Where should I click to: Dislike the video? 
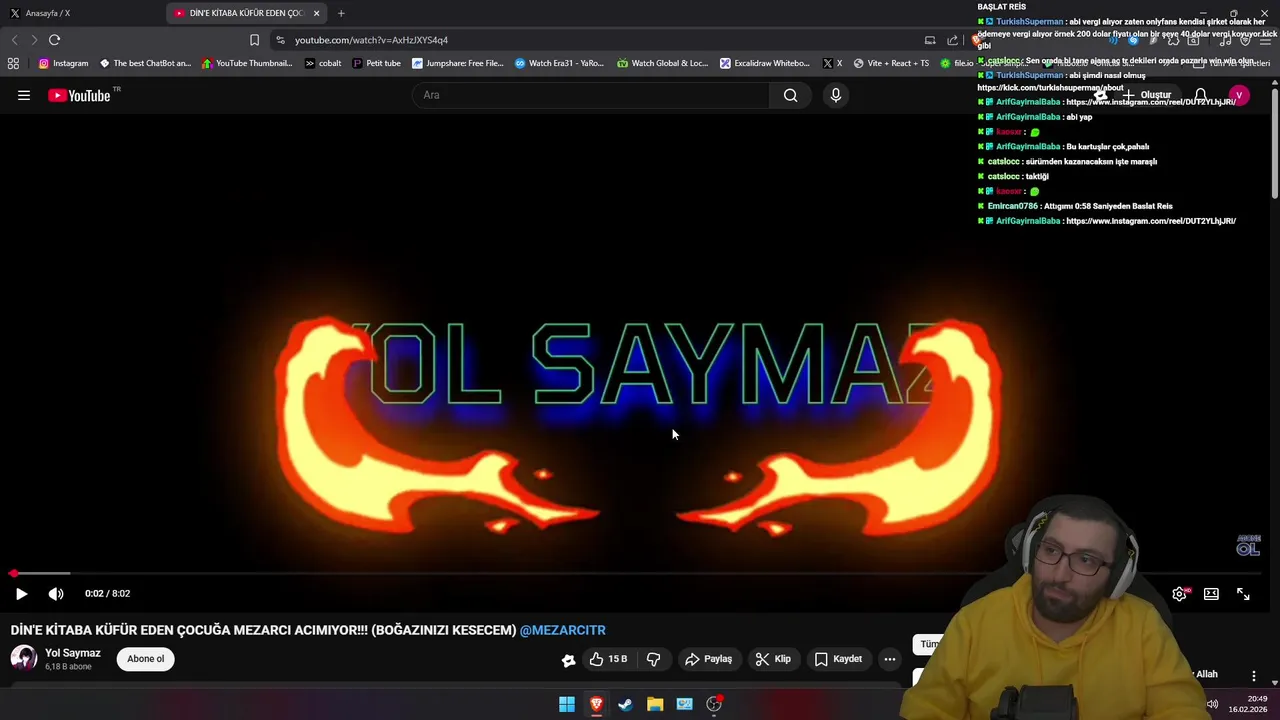click(653, 659)
